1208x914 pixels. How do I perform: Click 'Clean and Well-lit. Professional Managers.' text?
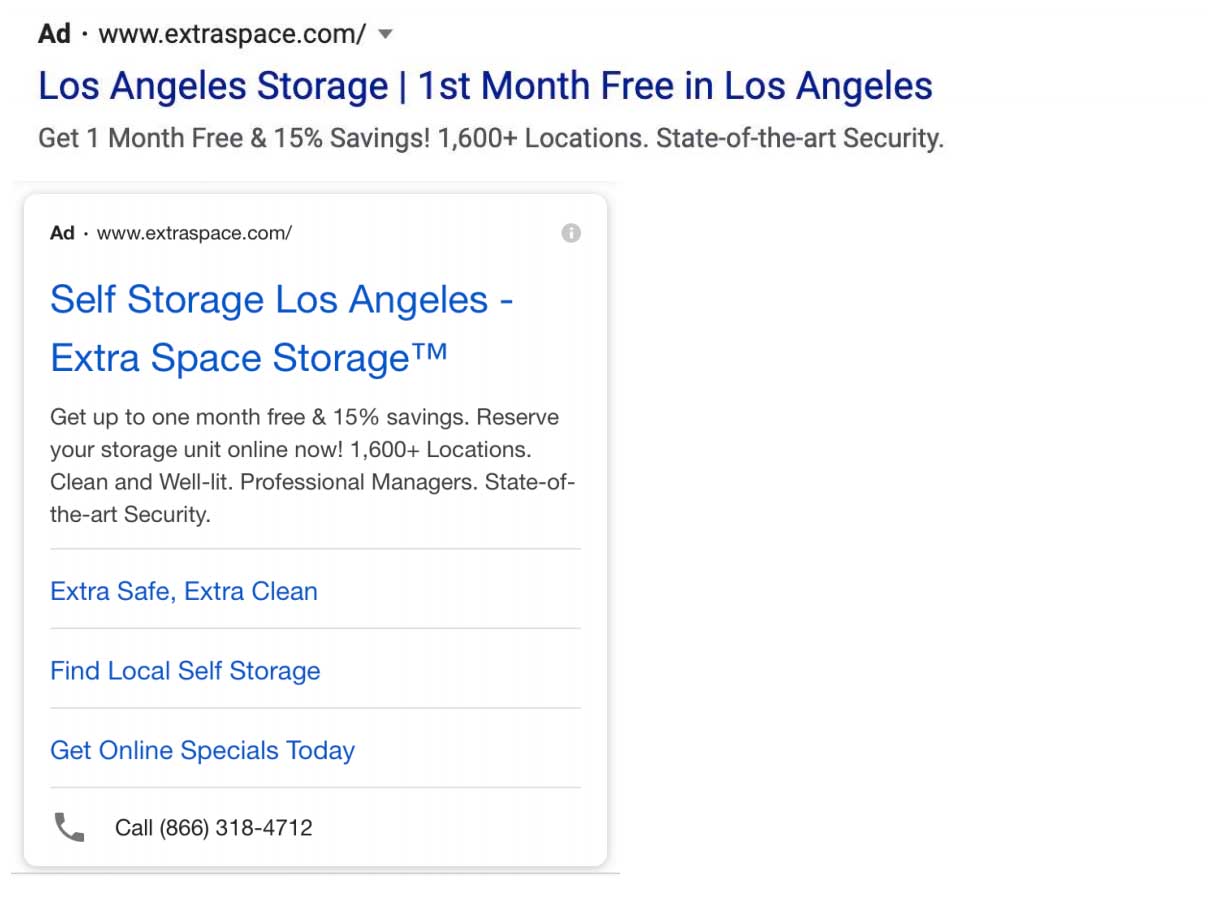(264, 482)
